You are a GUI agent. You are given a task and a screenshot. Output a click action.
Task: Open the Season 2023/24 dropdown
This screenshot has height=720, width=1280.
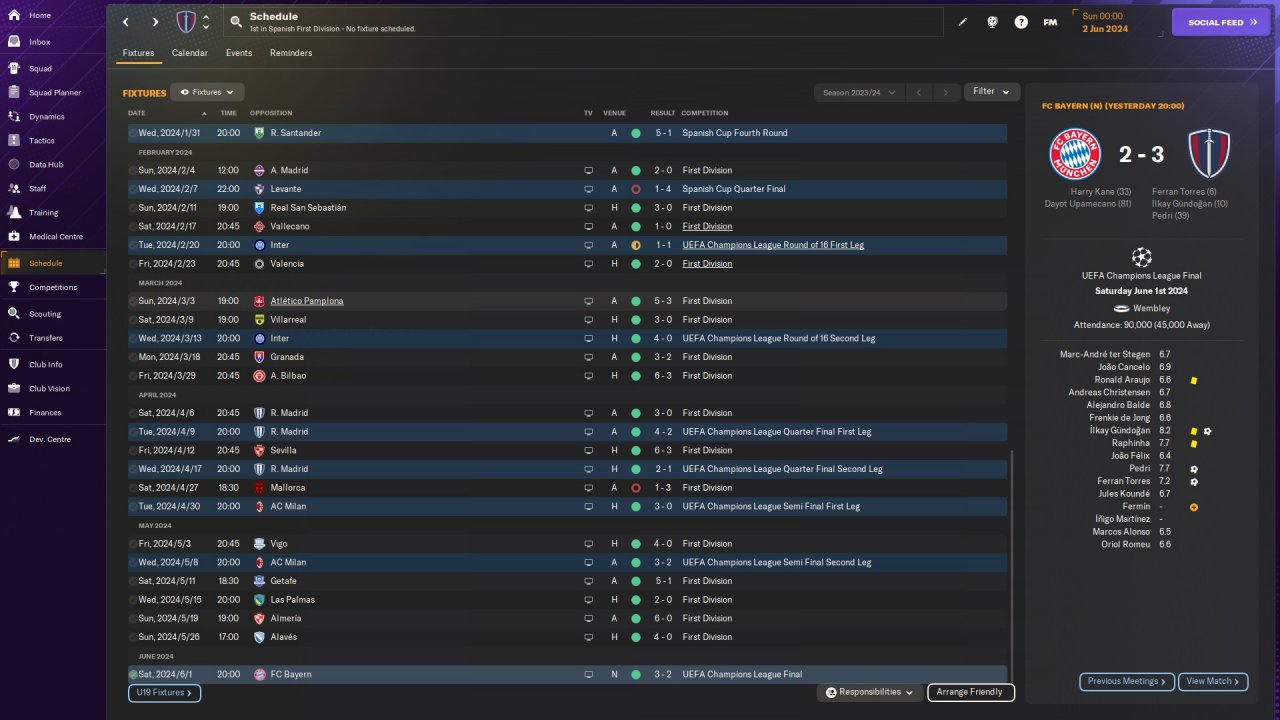tap(859, 92)
